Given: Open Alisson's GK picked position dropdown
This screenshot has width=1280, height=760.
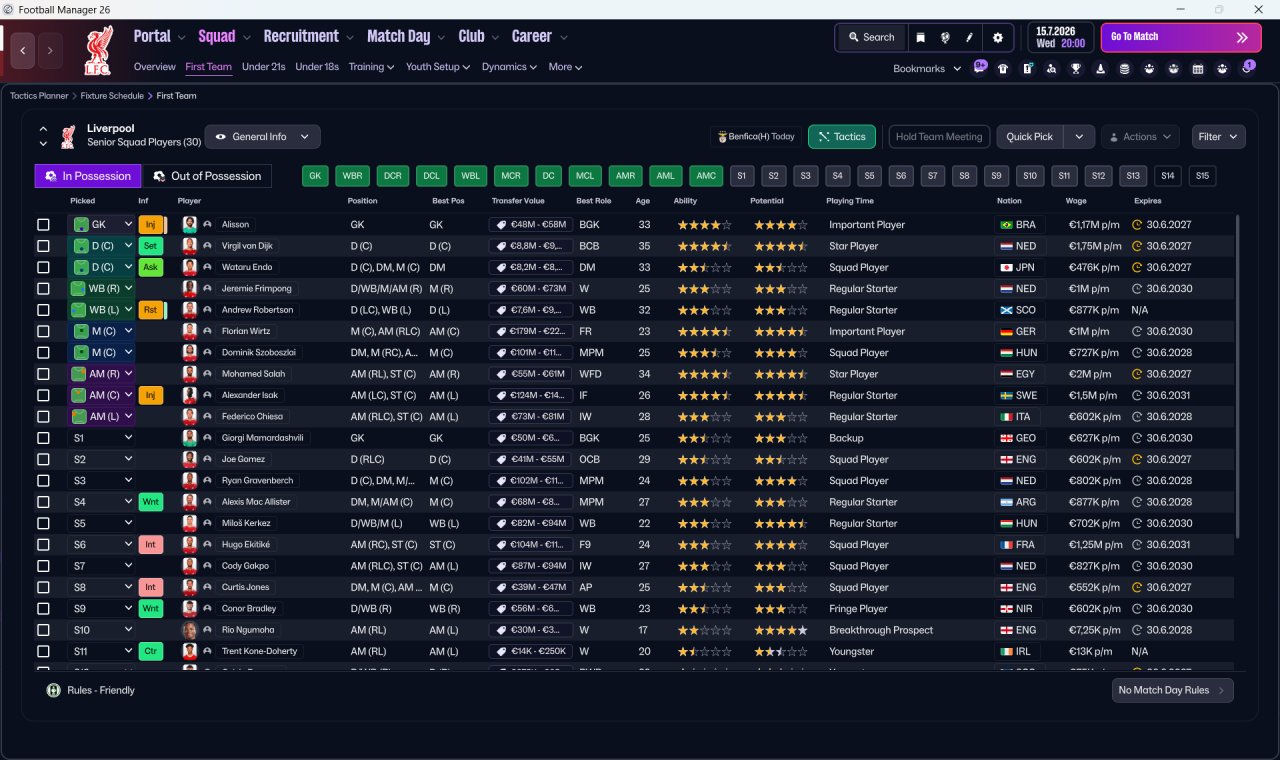Looking at the screenshot, I should click(101, 225).
